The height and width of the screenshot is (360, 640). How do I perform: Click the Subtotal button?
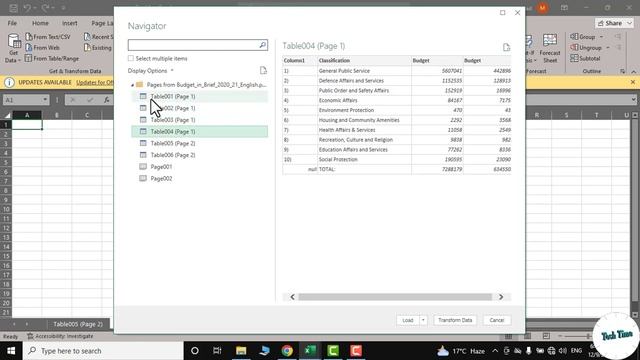point(585,58)
